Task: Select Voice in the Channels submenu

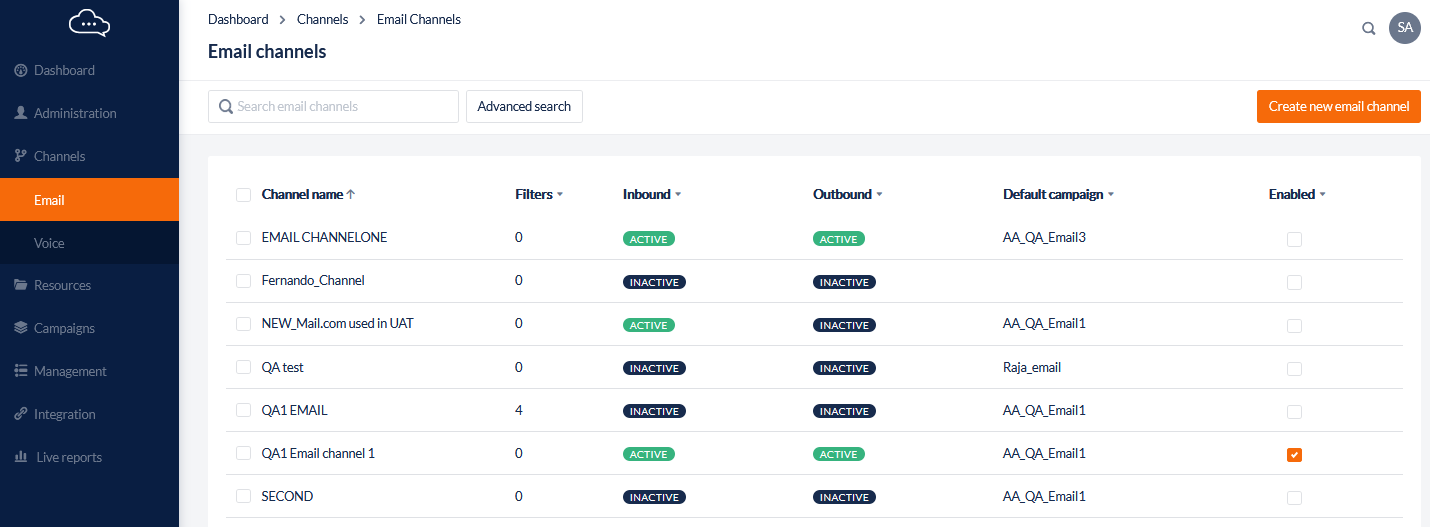Action: (49, 243)
